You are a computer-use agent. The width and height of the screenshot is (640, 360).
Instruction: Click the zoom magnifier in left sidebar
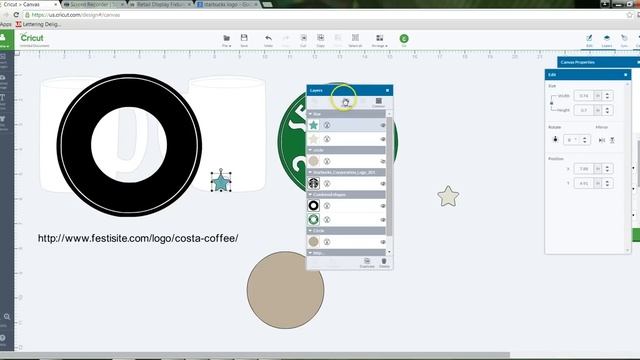(x=7, y=317)
